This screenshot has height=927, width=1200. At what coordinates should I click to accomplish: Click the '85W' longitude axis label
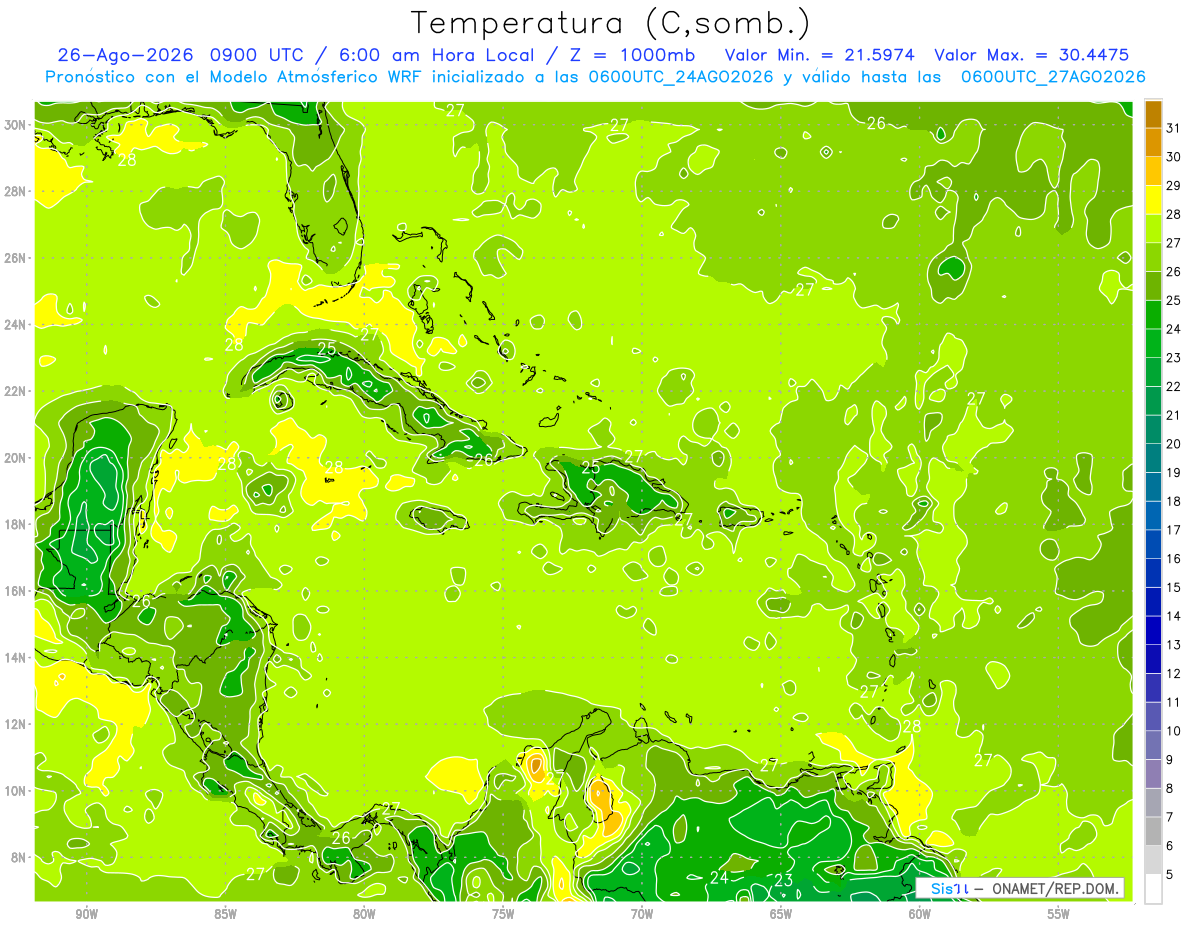pos(225,914)
